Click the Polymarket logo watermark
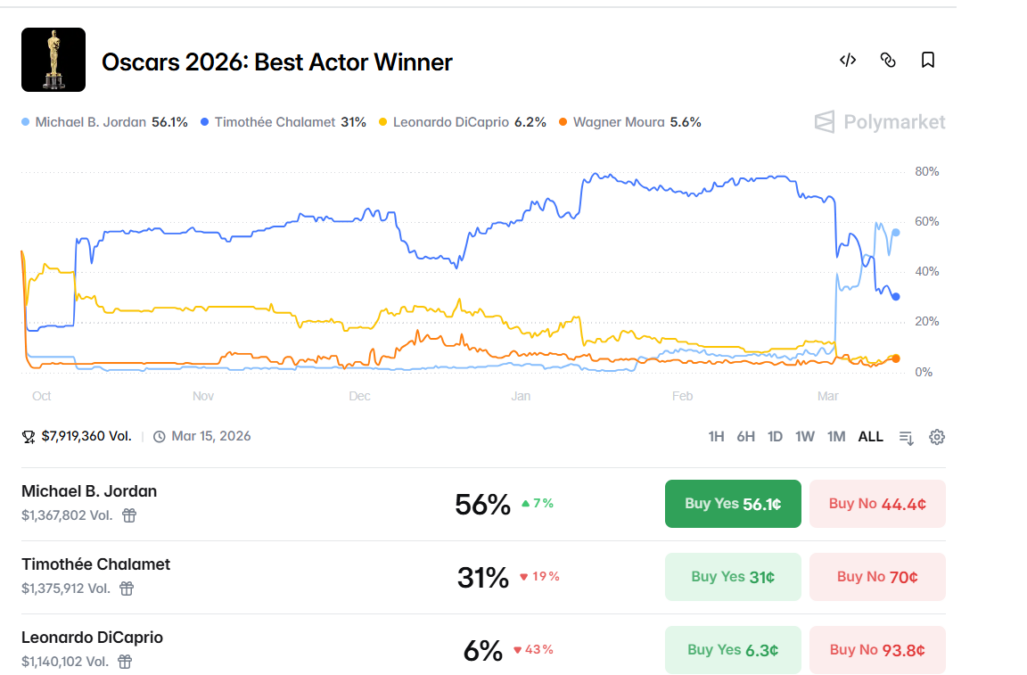This screenshot has height=675, width=1027. click(879, 122)
